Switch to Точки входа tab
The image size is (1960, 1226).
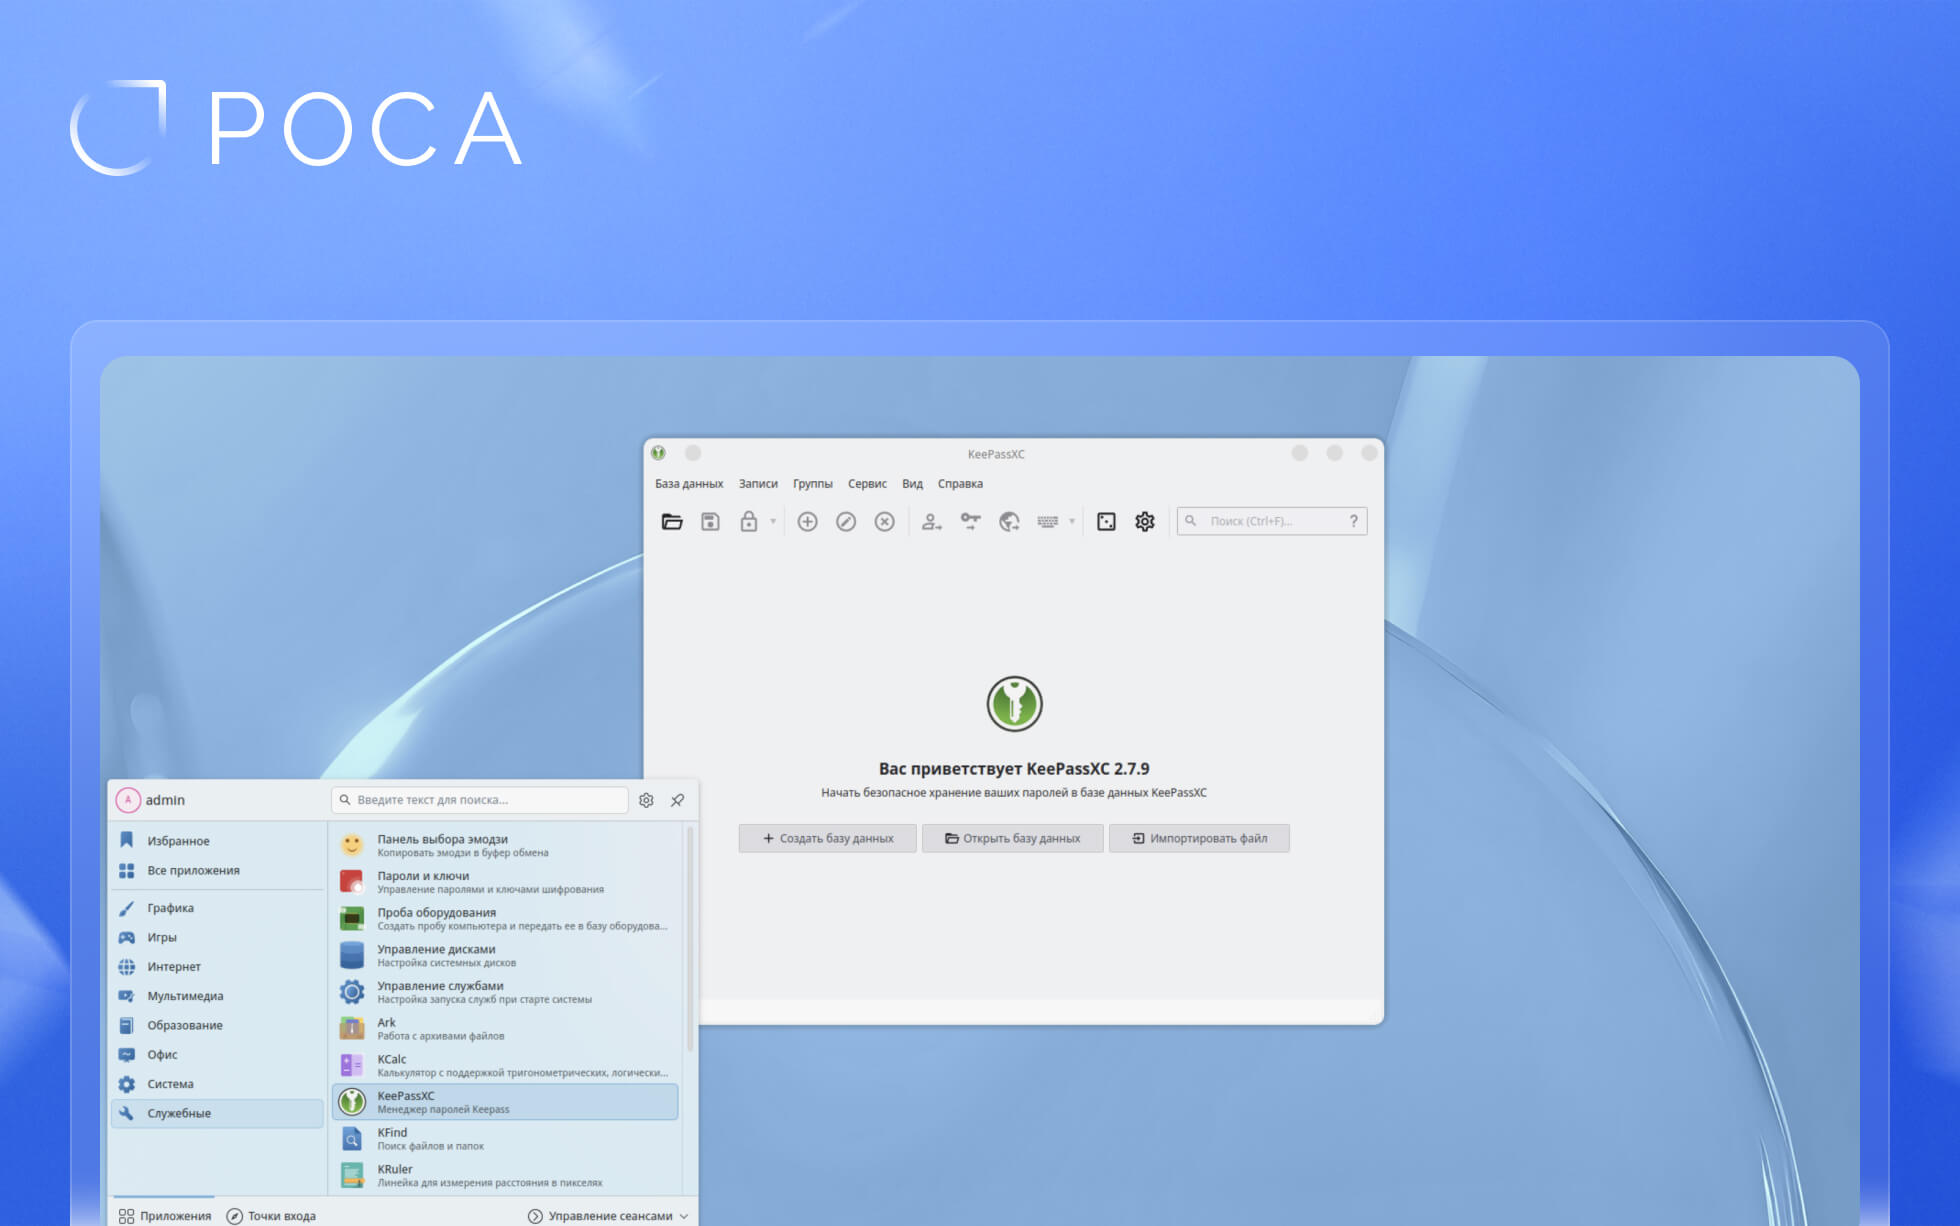pos(271,1216)
